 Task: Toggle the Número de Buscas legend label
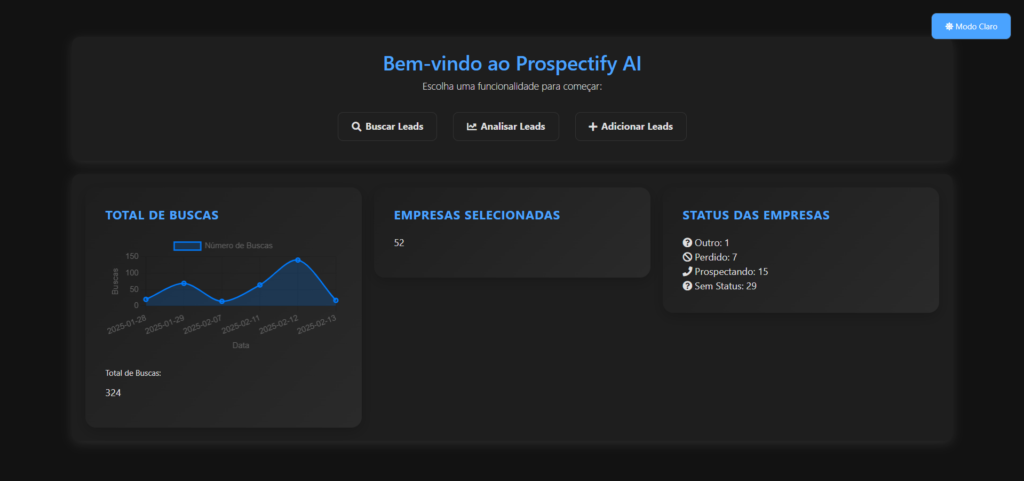238,245
